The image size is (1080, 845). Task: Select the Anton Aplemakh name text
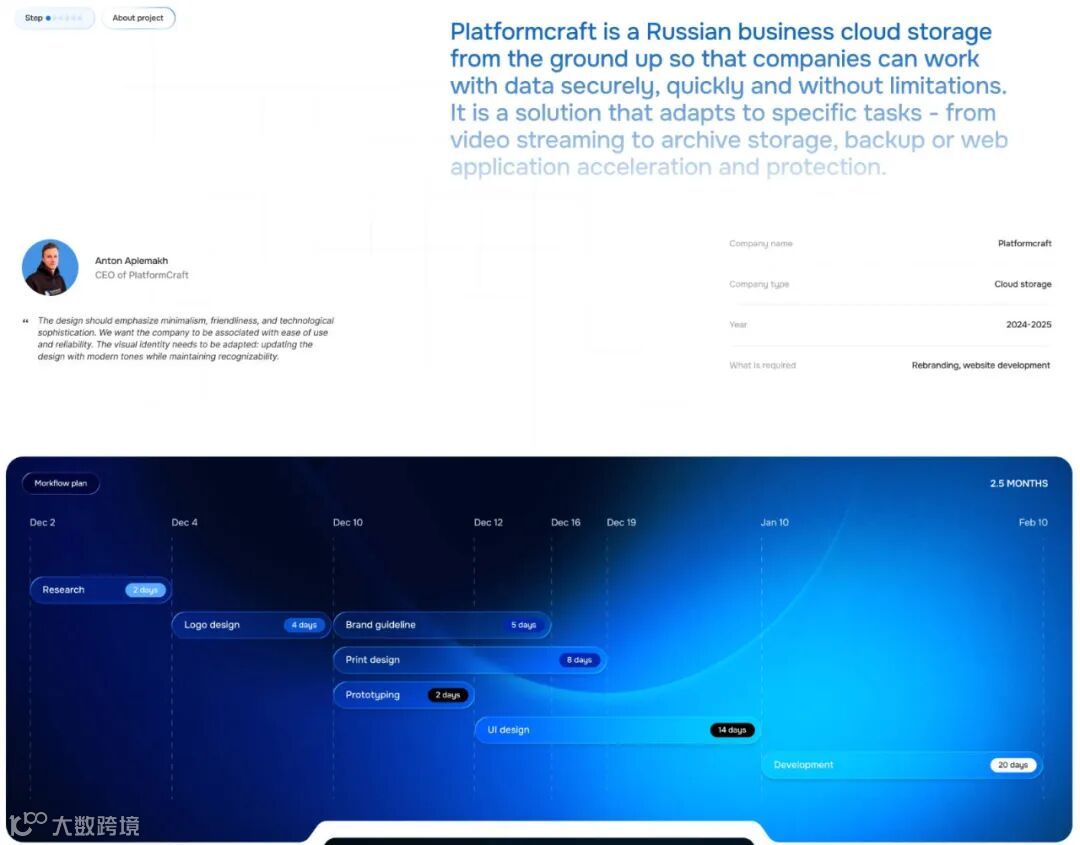tap(132, 260)
